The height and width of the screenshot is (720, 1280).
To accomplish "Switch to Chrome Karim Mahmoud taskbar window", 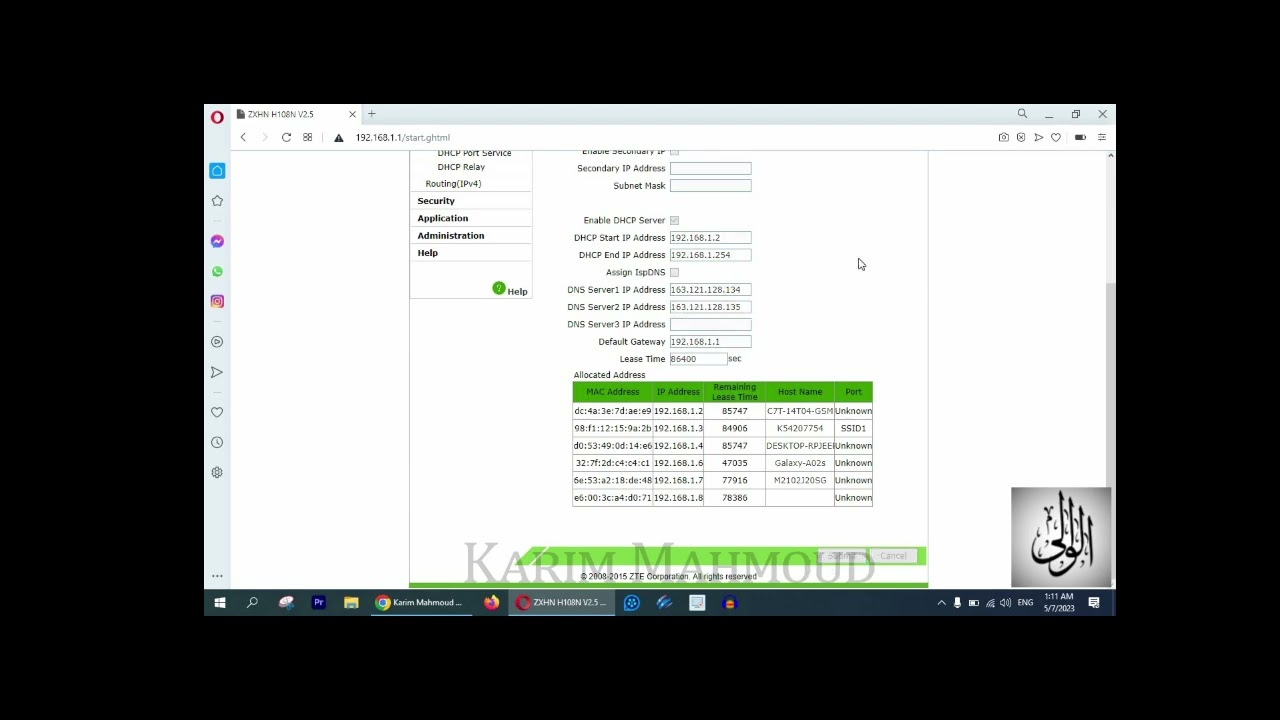I will (x=420, y=602).
